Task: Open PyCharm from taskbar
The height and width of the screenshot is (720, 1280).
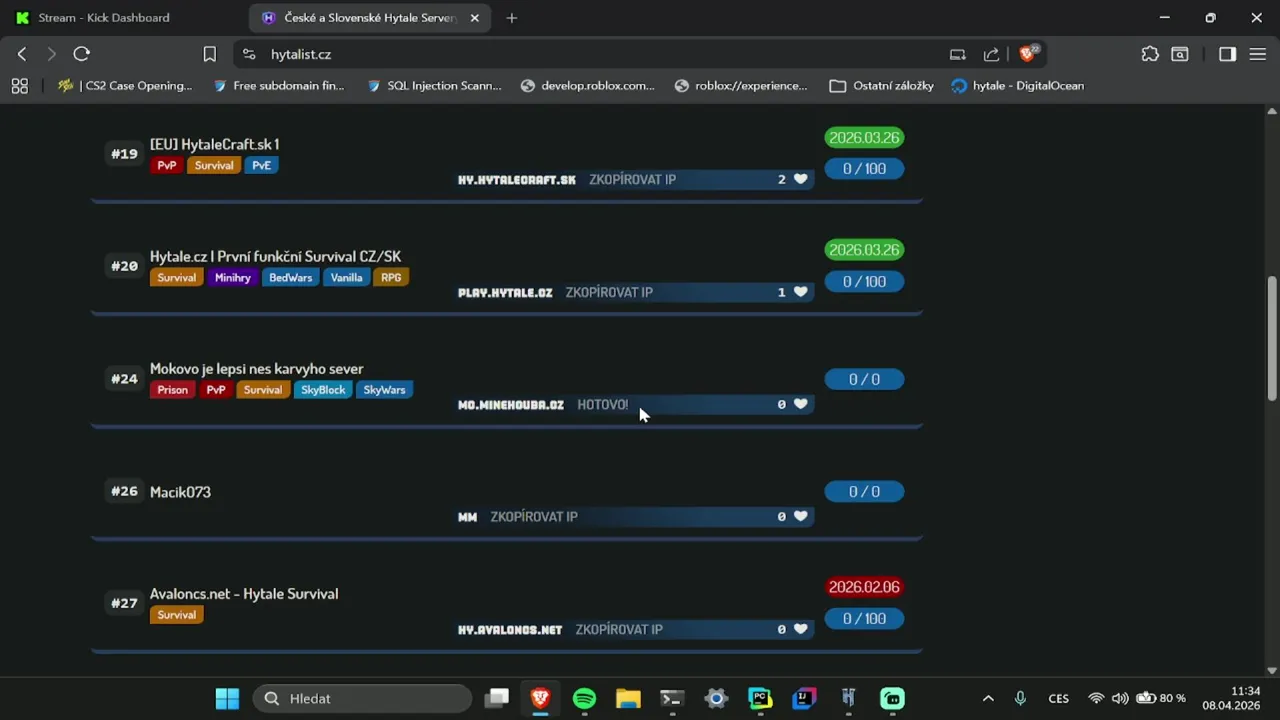Action: tap(760, 698)
